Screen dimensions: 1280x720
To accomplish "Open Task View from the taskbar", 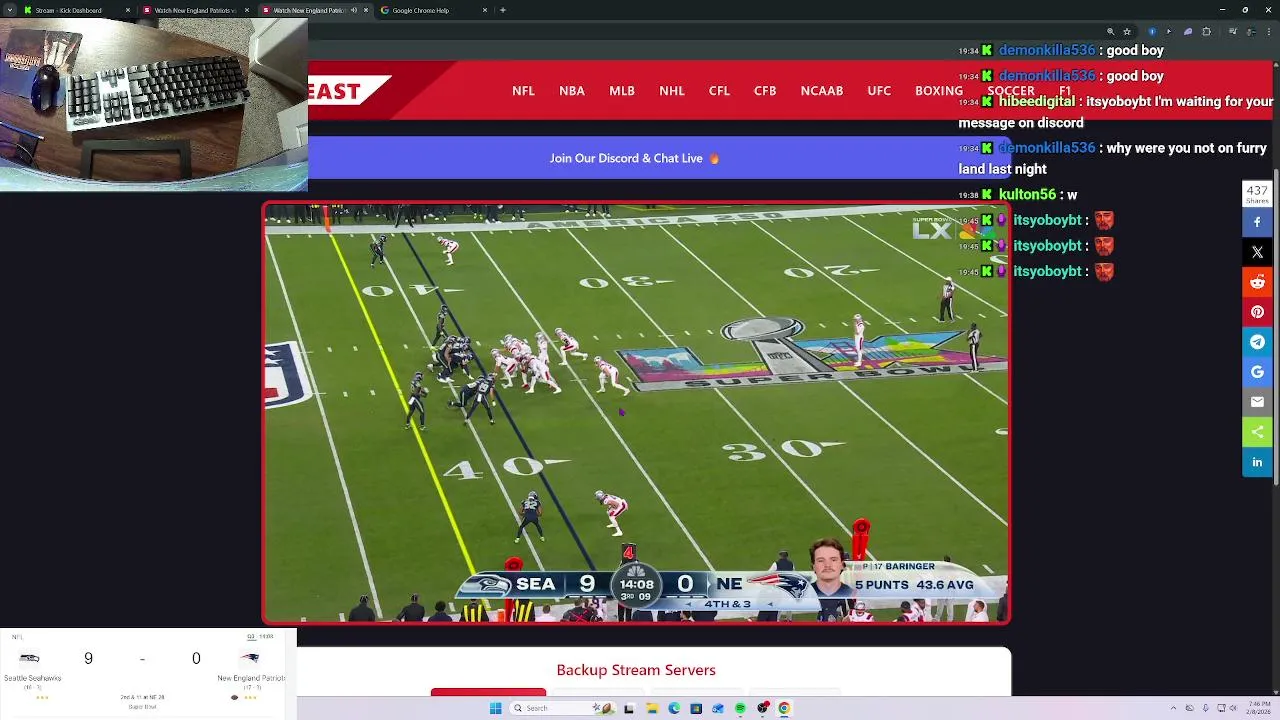I will 630,708.
